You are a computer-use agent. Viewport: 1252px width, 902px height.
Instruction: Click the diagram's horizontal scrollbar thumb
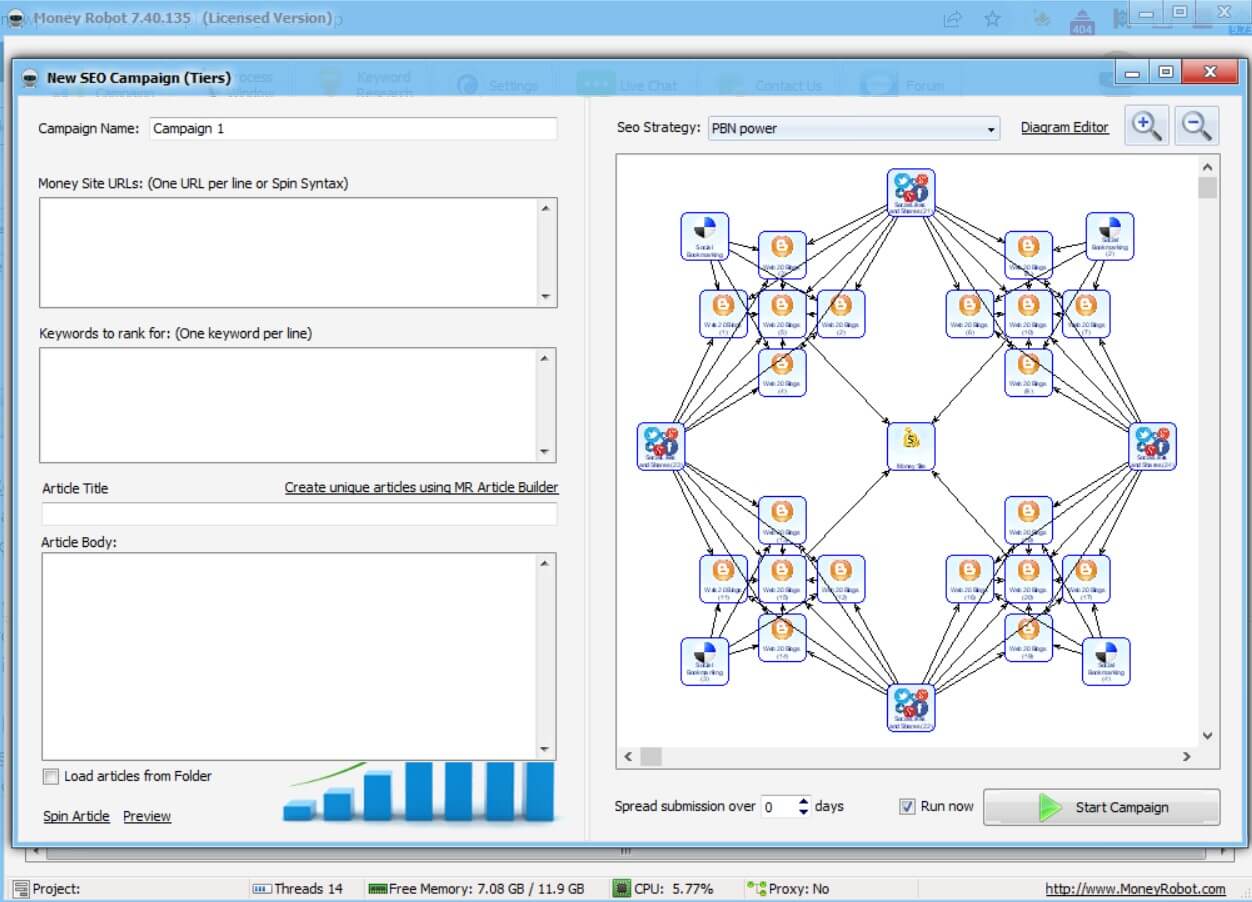[651, 757]
